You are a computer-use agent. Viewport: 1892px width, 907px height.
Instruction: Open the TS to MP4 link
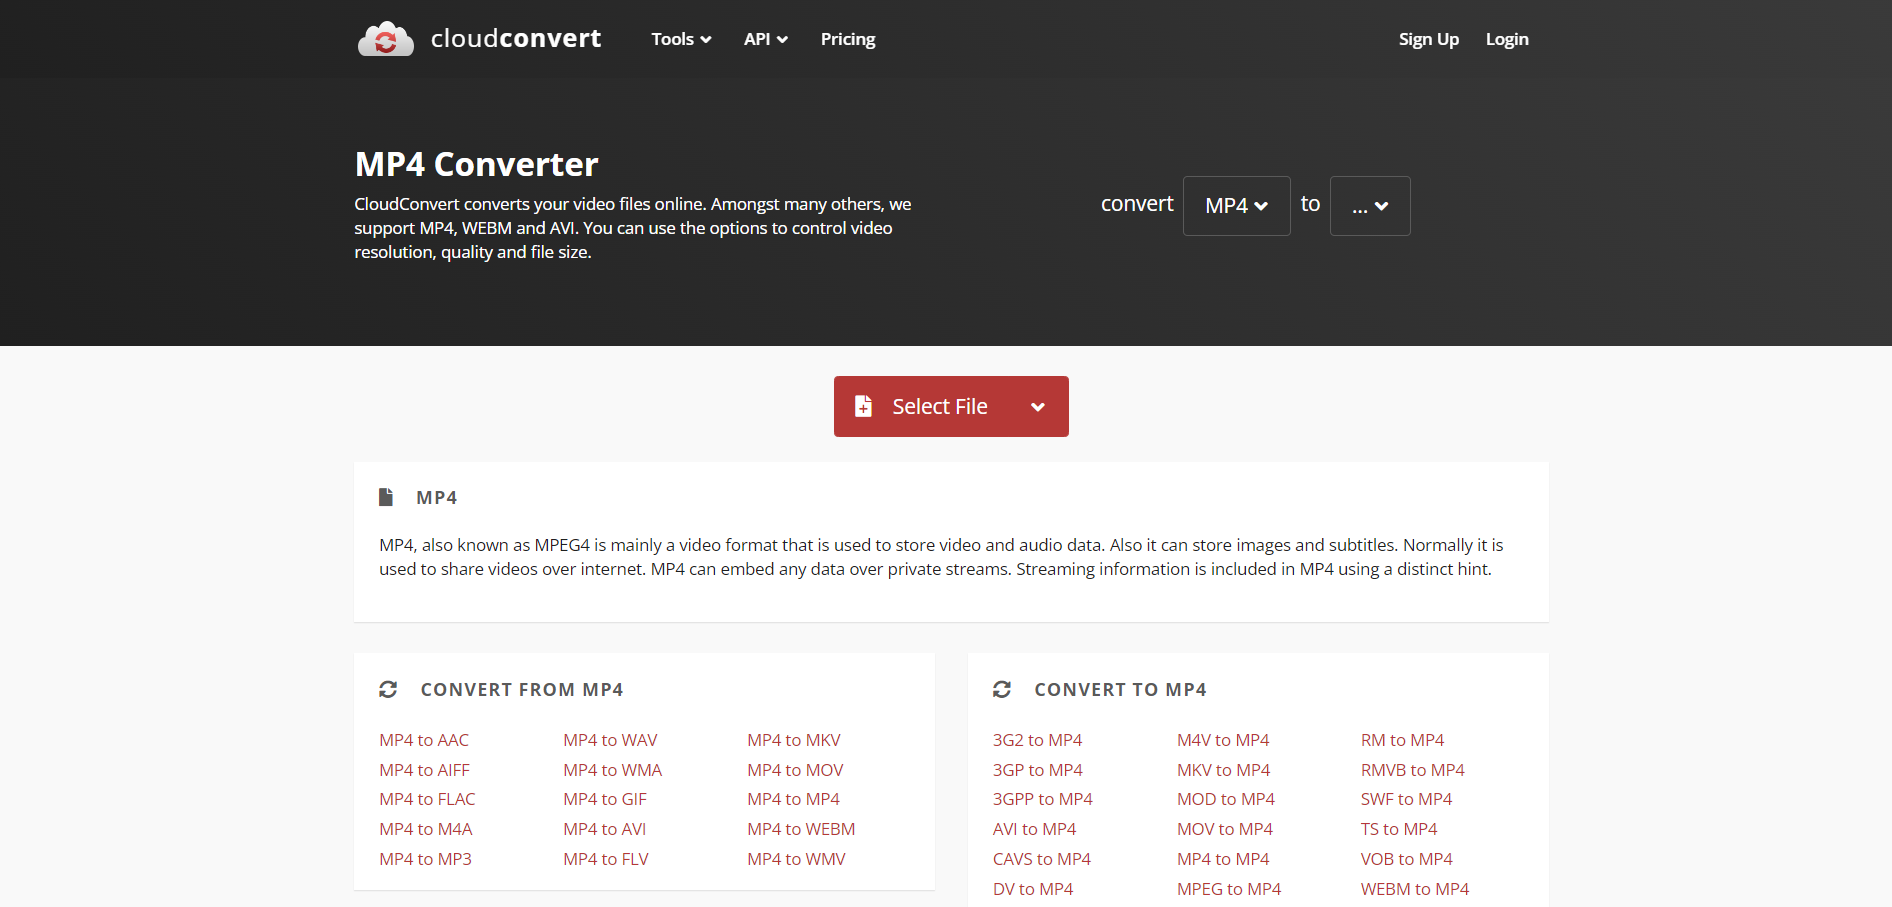tap(1399, 829)
